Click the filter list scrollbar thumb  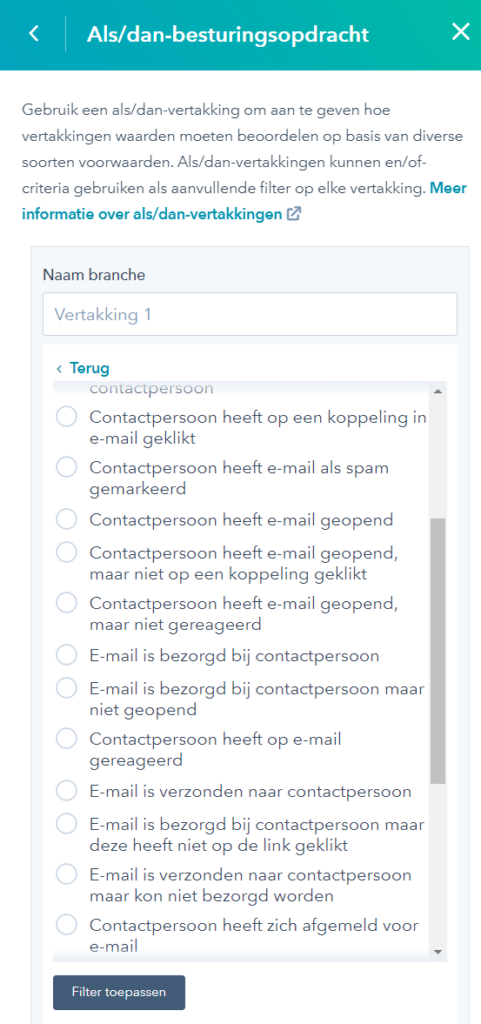[x=437, y=651]
